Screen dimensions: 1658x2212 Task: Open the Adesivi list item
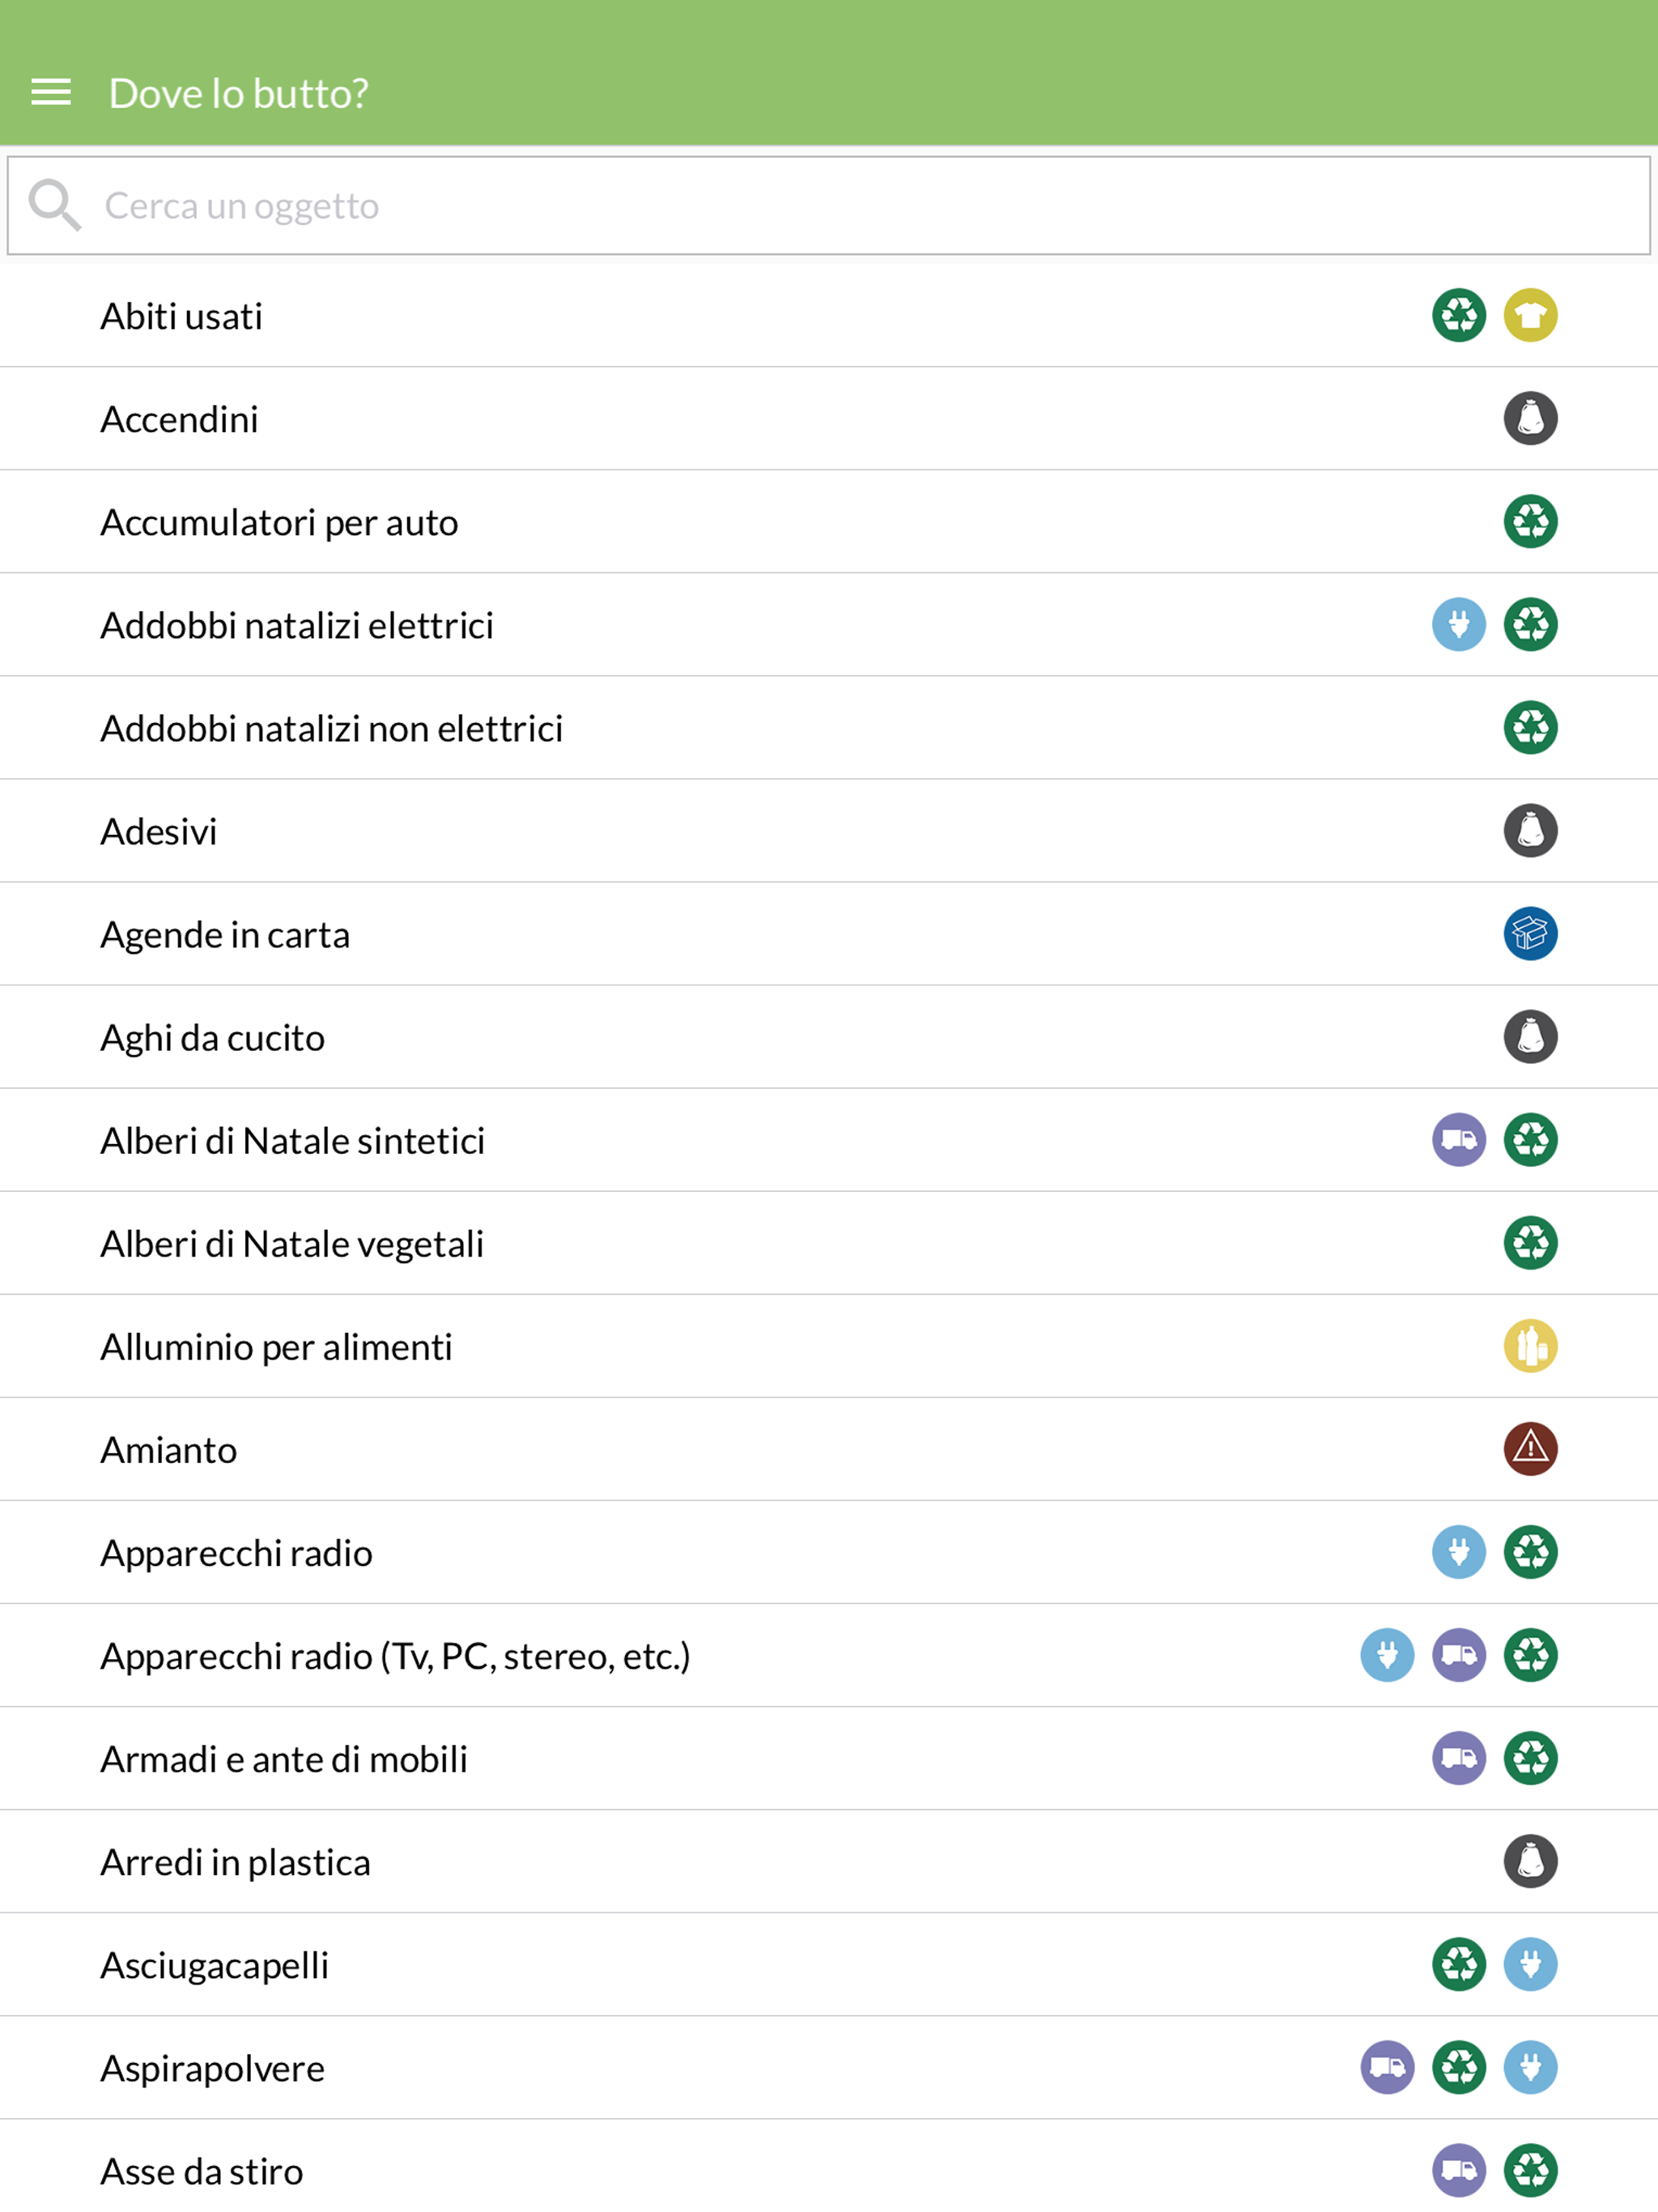pyautogui.click(x=829, y=831)
